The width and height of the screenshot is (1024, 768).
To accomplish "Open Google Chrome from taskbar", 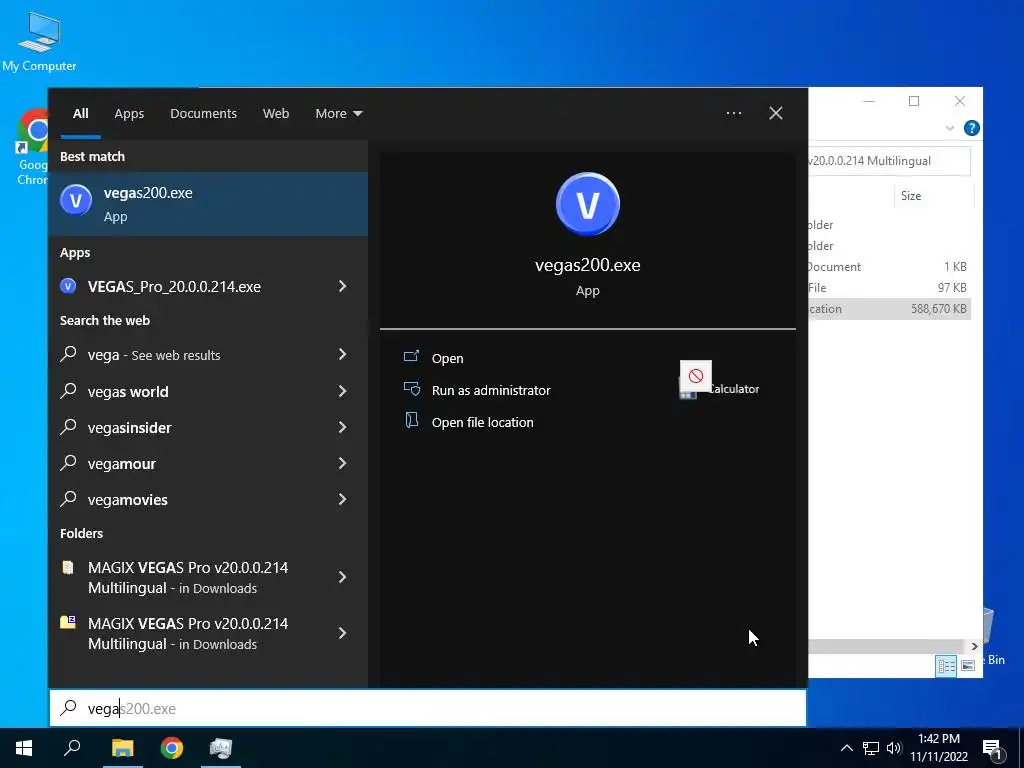I will click(172, 748).
